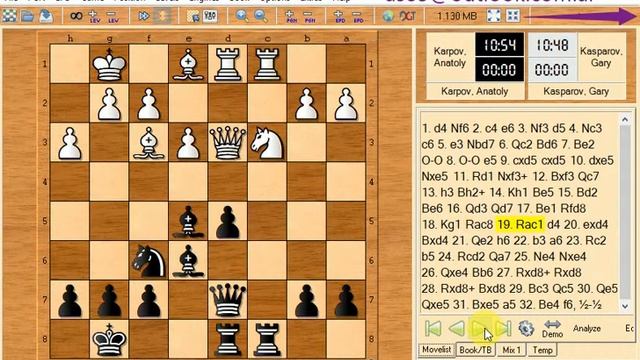Click the 1.130 MB memory indicator
The width and height of the screenshot is (640, 360).
[x=457, y=16]
